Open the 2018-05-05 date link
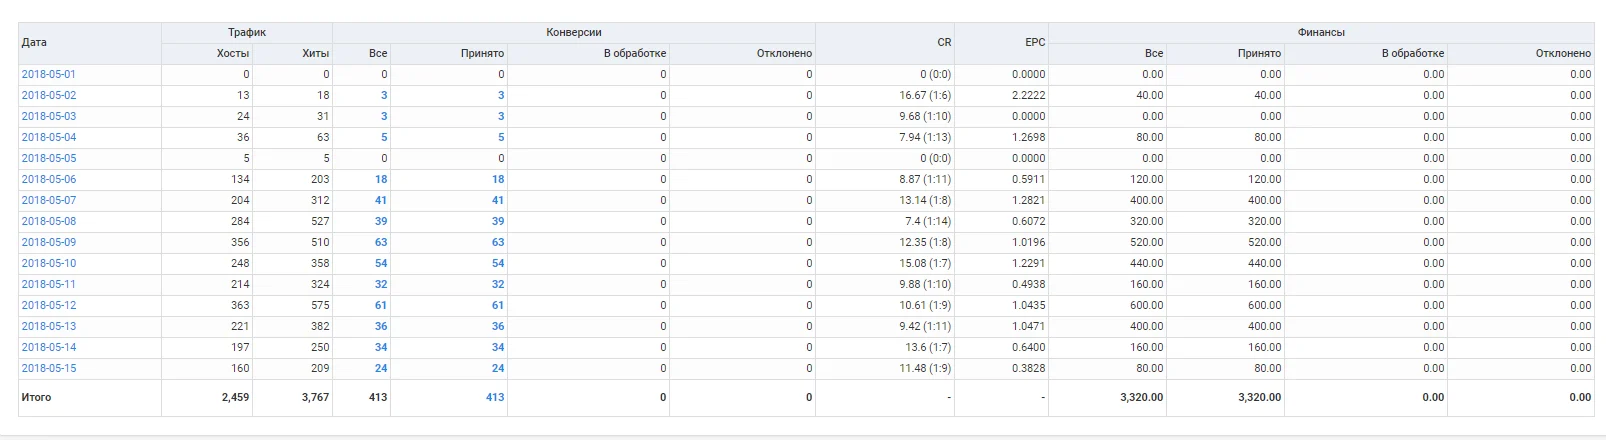The height and width of the screenshot is (440, 1606). (x=48, y=158)
